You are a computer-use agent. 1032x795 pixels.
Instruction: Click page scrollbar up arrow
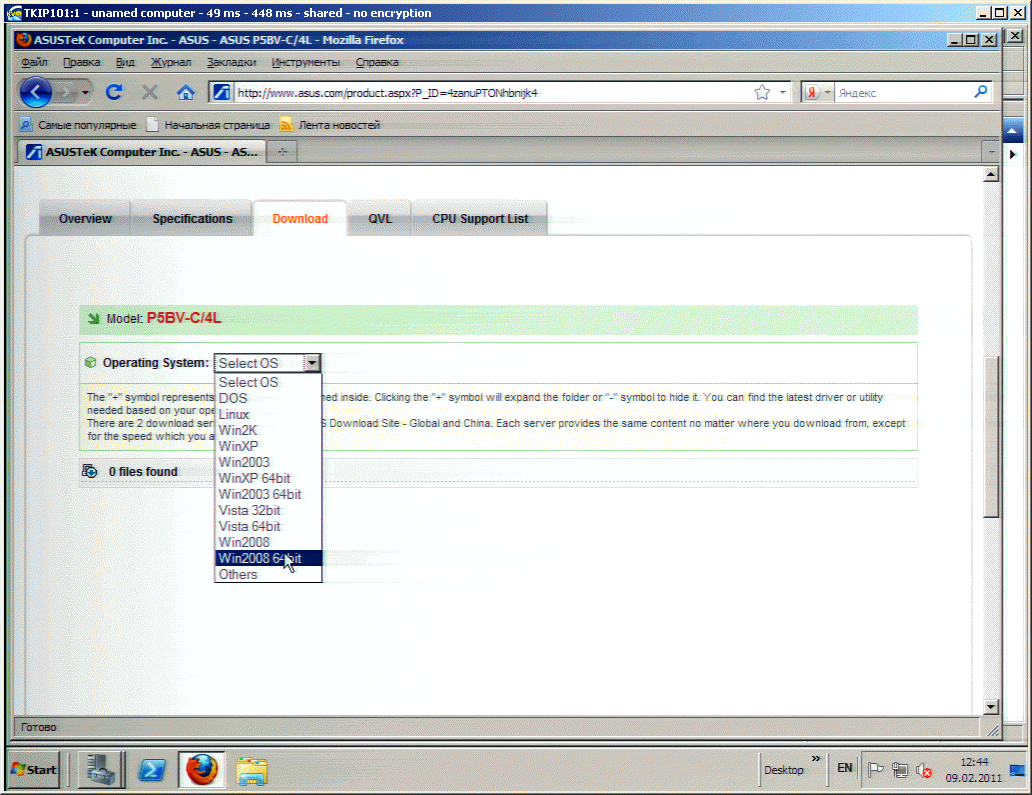click(991, 174)
